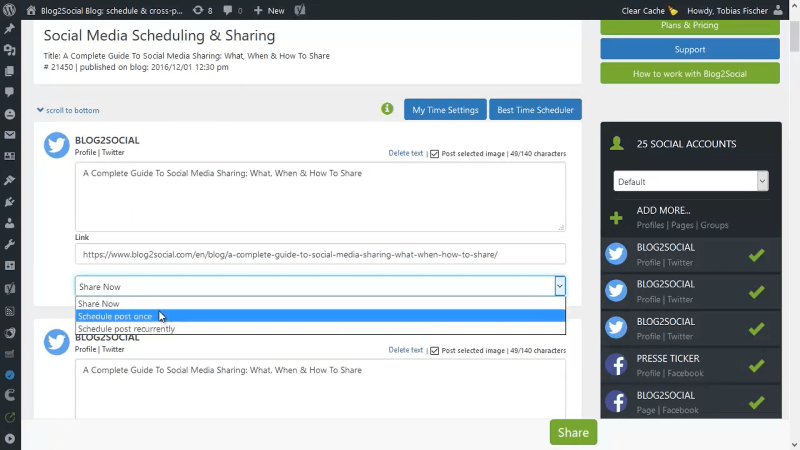The image size is (800, 450).
Task: Open Users via the person sidebar icon
Action: [10, 223]
